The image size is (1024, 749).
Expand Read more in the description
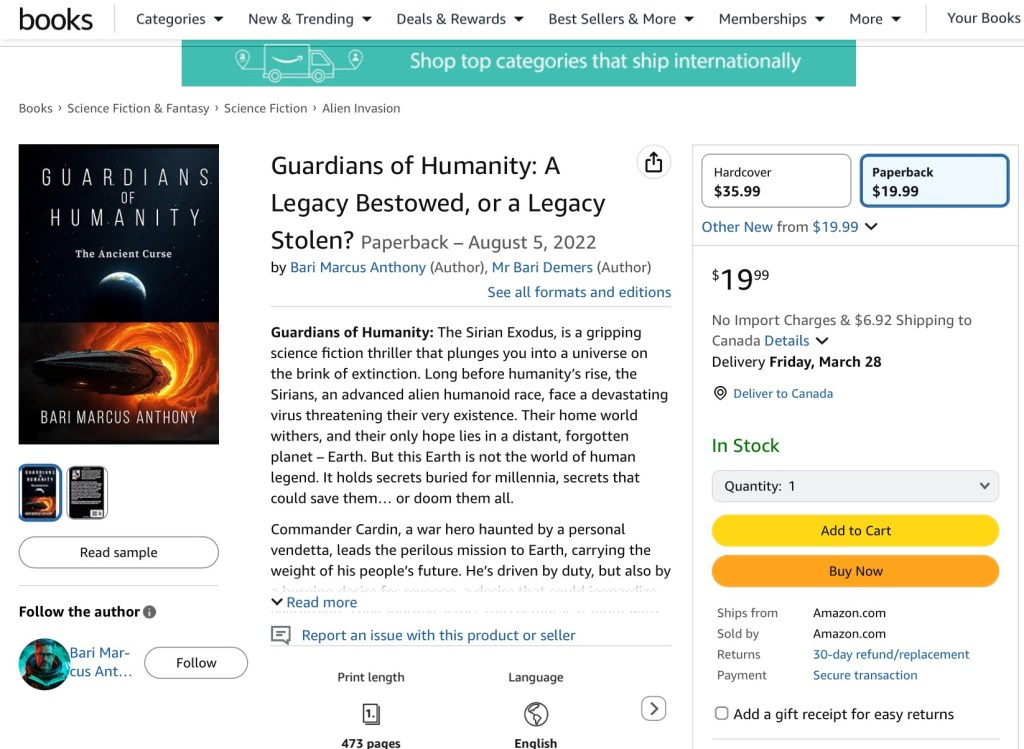pos(314,602)
